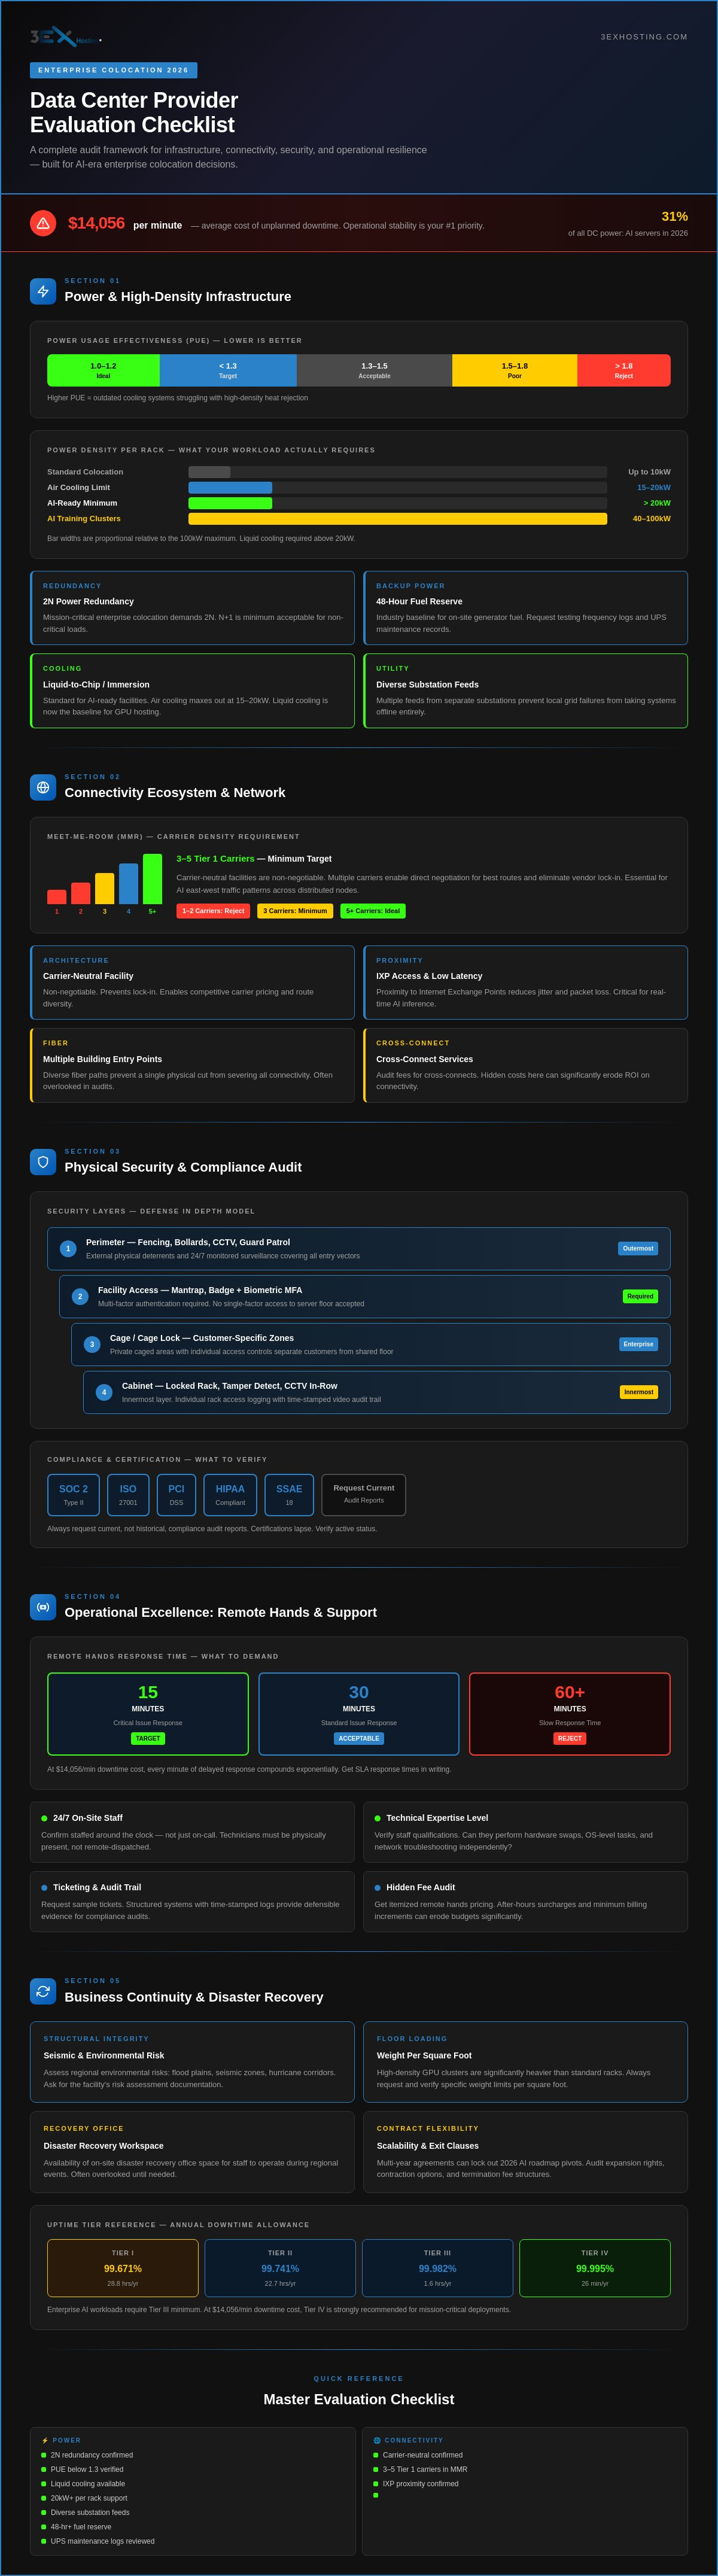Click the refresh Business Continuity icon
718x2576 pixels.
pyautogui.click(x=43, y=1991)
